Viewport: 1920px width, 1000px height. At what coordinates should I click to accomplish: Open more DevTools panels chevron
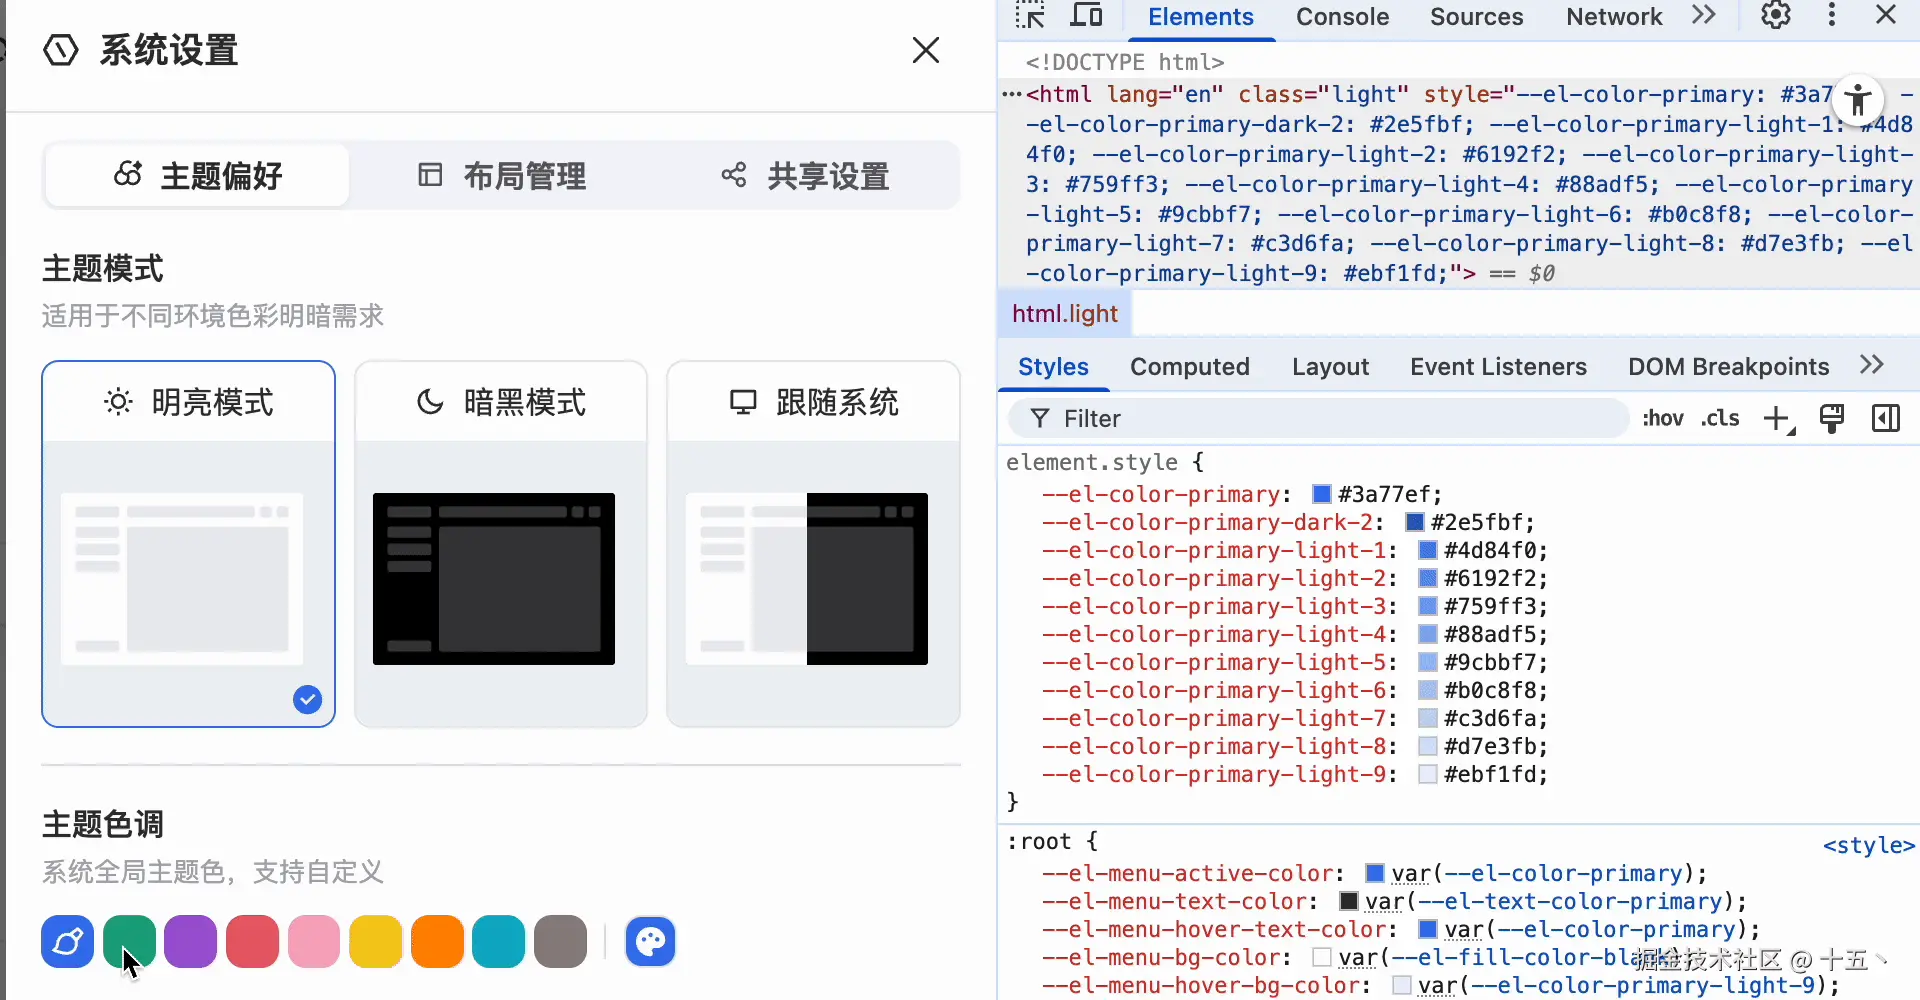tap(1704, 15)
